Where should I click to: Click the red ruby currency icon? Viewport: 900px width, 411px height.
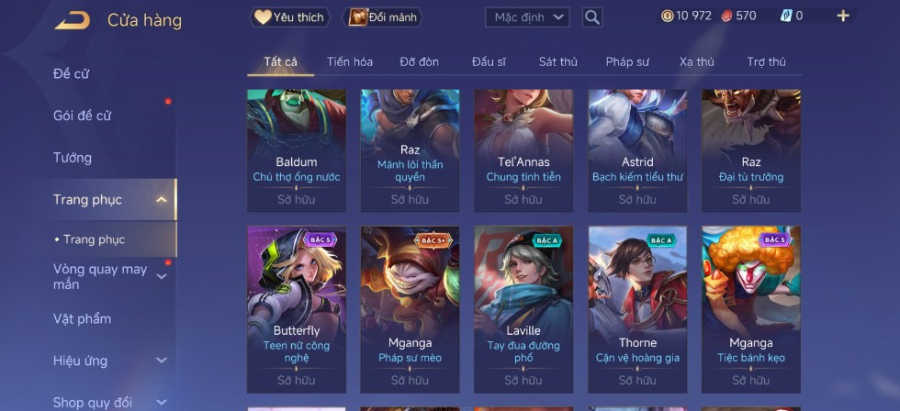727,16
